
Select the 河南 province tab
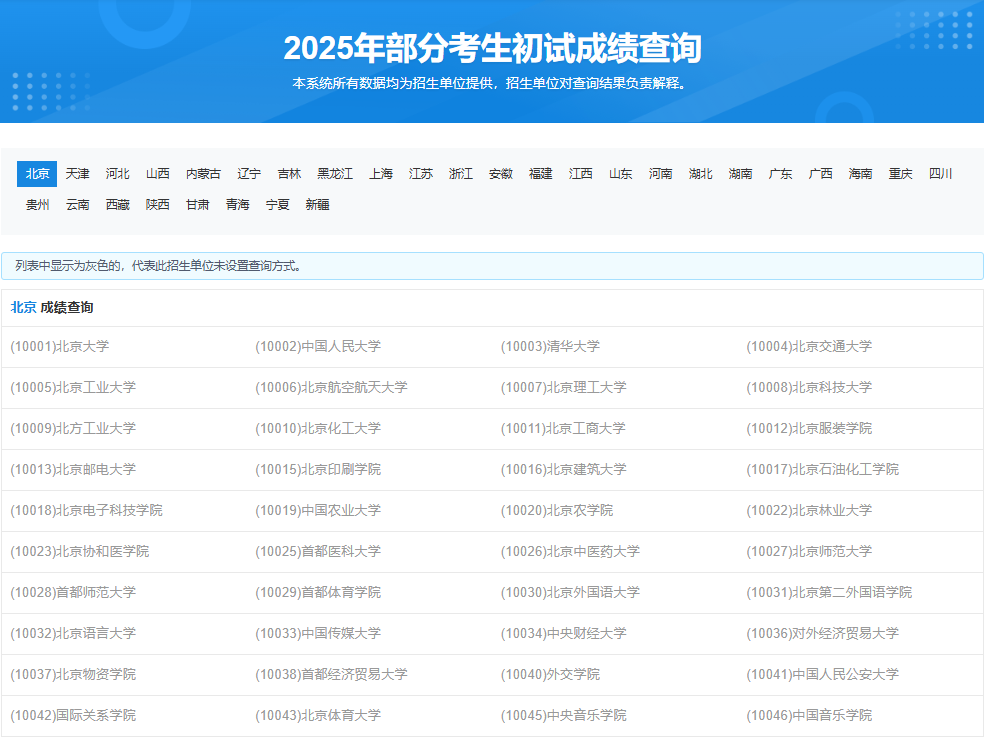pos(661,174)
